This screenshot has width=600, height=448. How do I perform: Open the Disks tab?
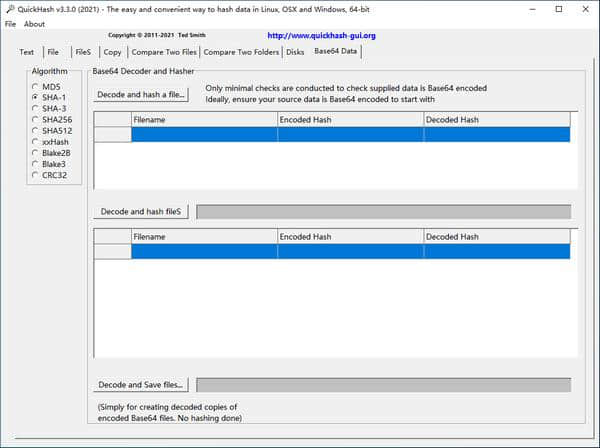pos(295,52)
